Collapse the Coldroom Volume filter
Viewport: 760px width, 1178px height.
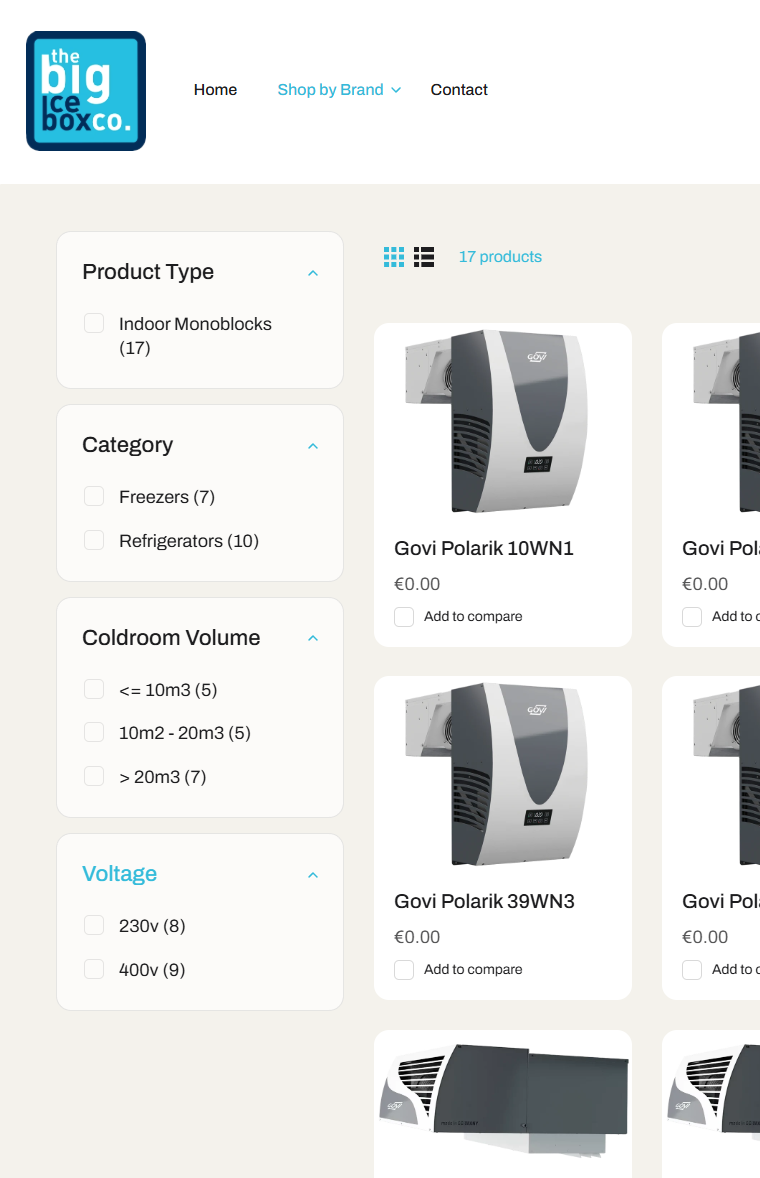(313, 638)
